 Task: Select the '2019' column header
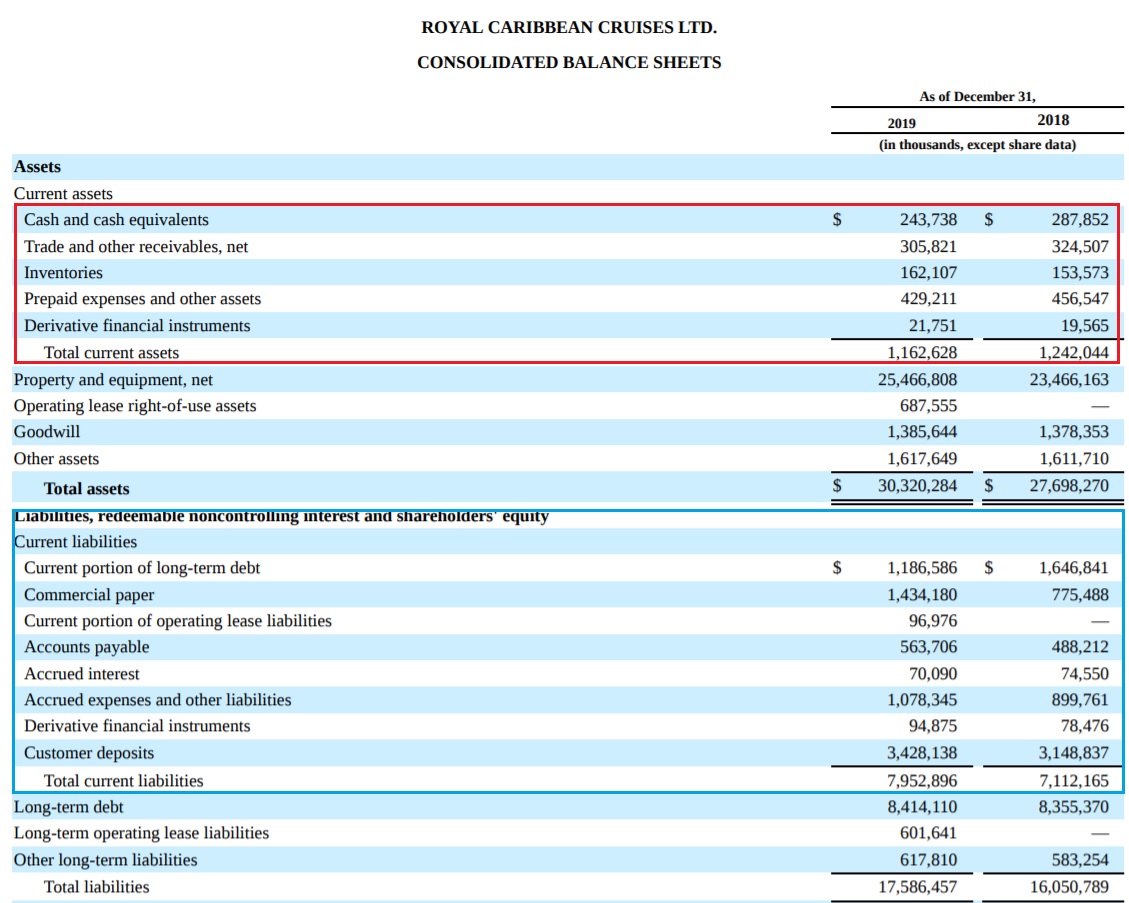(901, 123)
